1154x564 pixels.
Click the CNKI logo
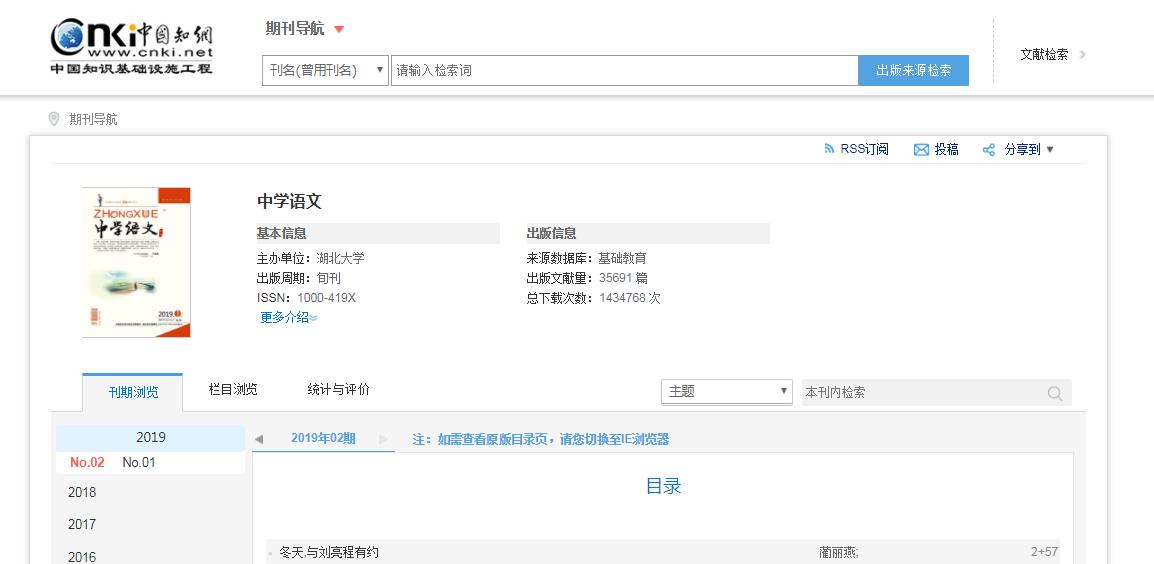[x=132, y=46]
